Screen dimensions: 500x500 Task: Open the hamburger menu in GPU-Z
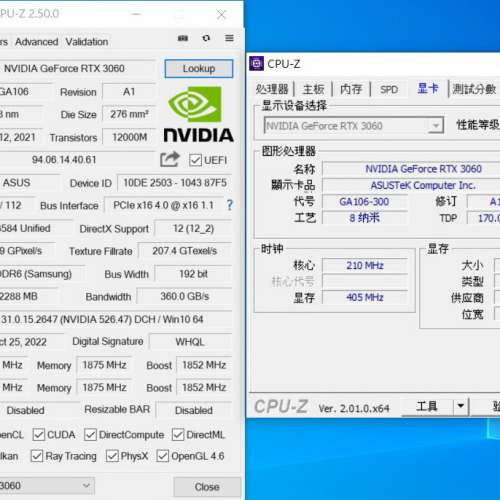[229, 38]
